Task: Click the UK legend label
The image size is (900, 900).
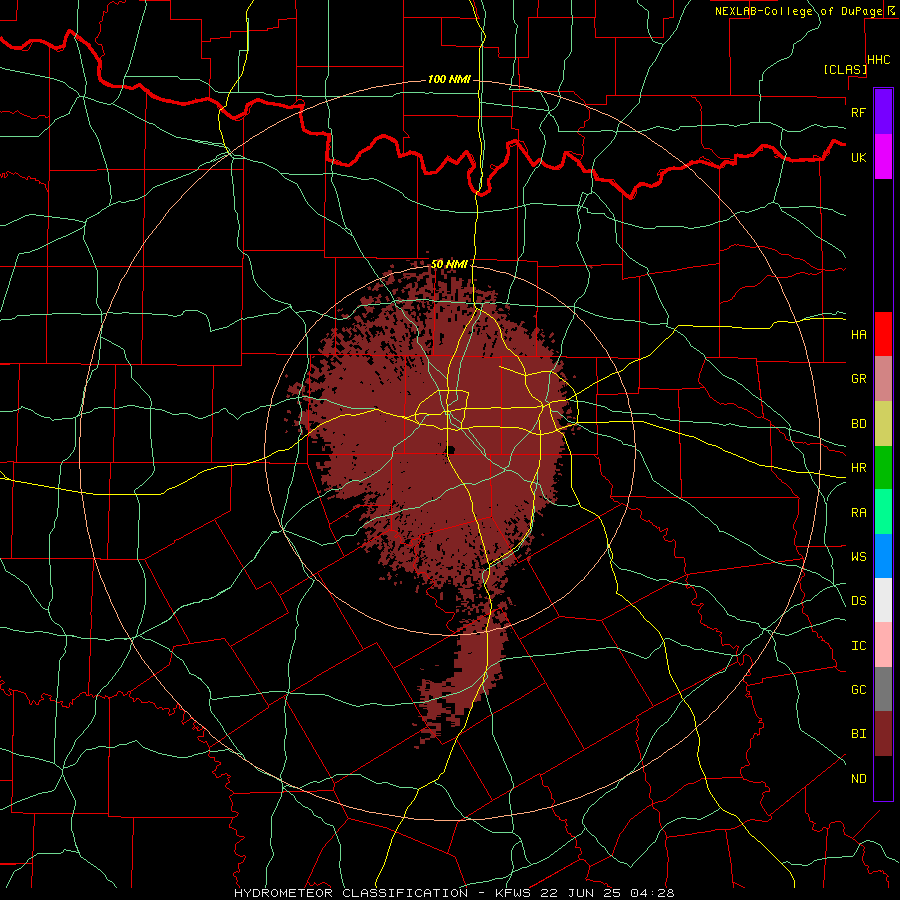Action: 858,157
